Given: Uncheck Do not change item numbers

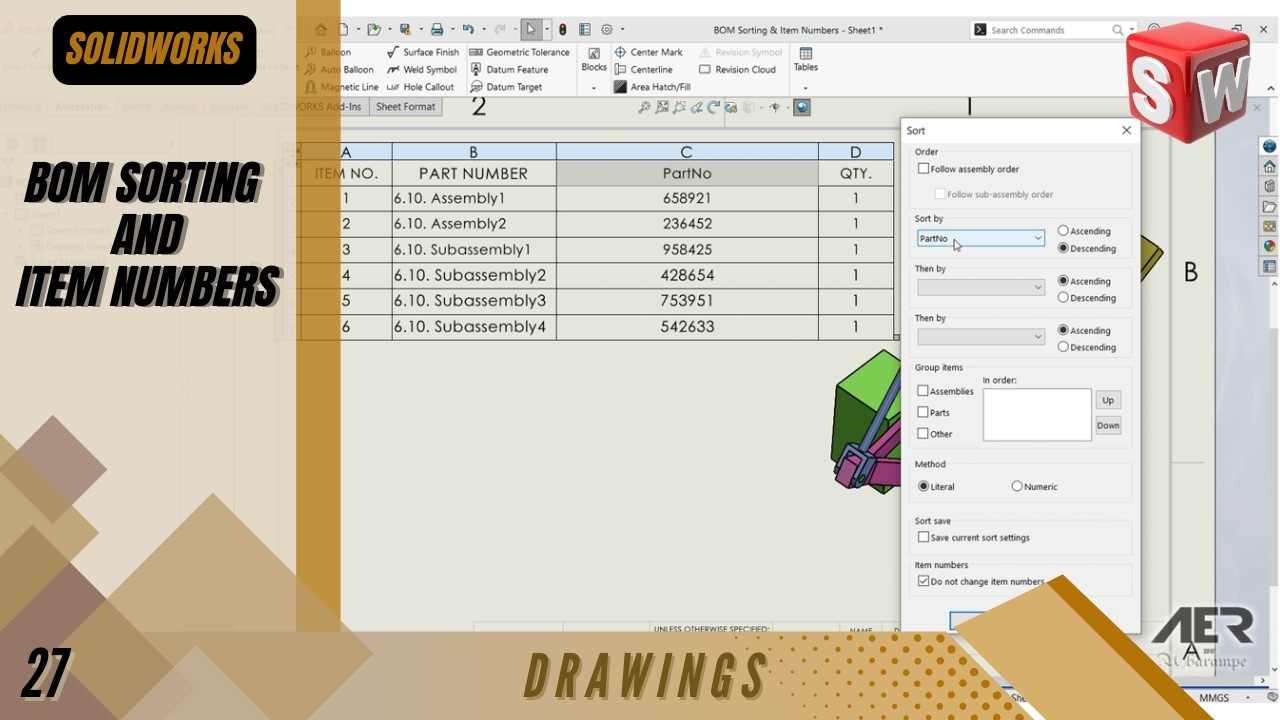Looking at the screenshot, I should 923,581.
